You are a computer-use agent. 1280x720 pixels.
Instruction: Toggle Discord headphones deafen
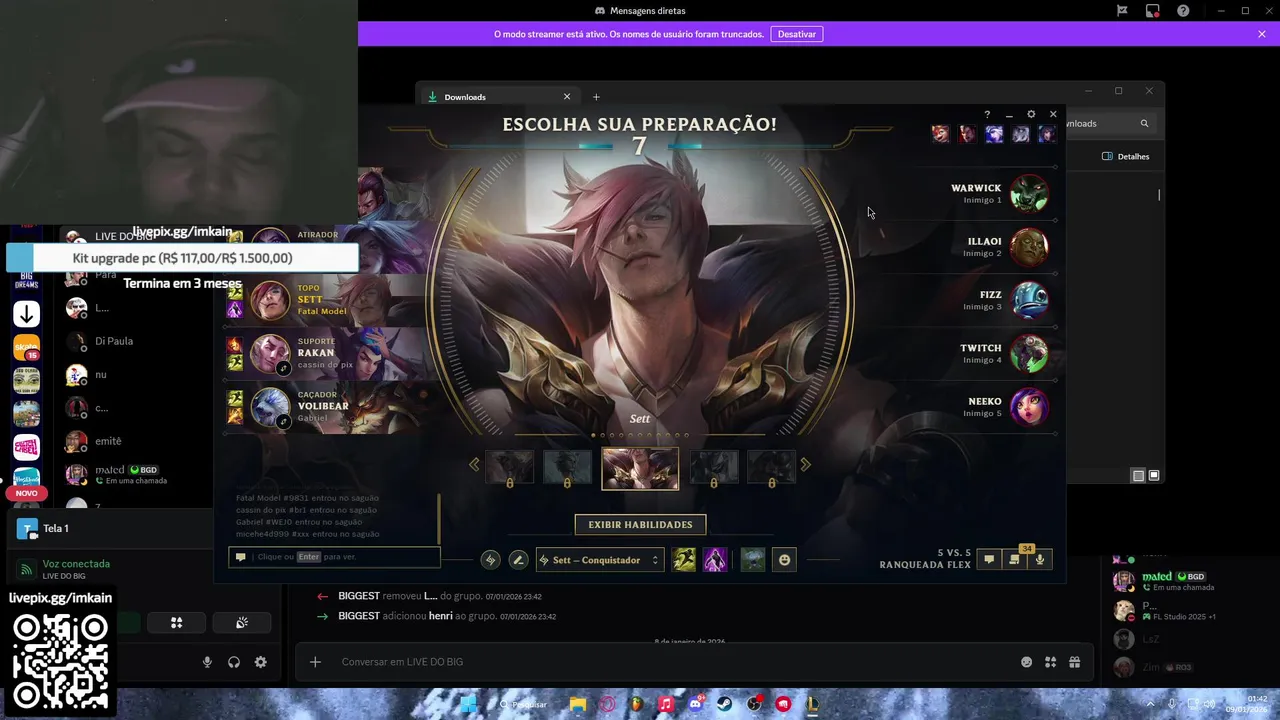click(x=234, y=662)
